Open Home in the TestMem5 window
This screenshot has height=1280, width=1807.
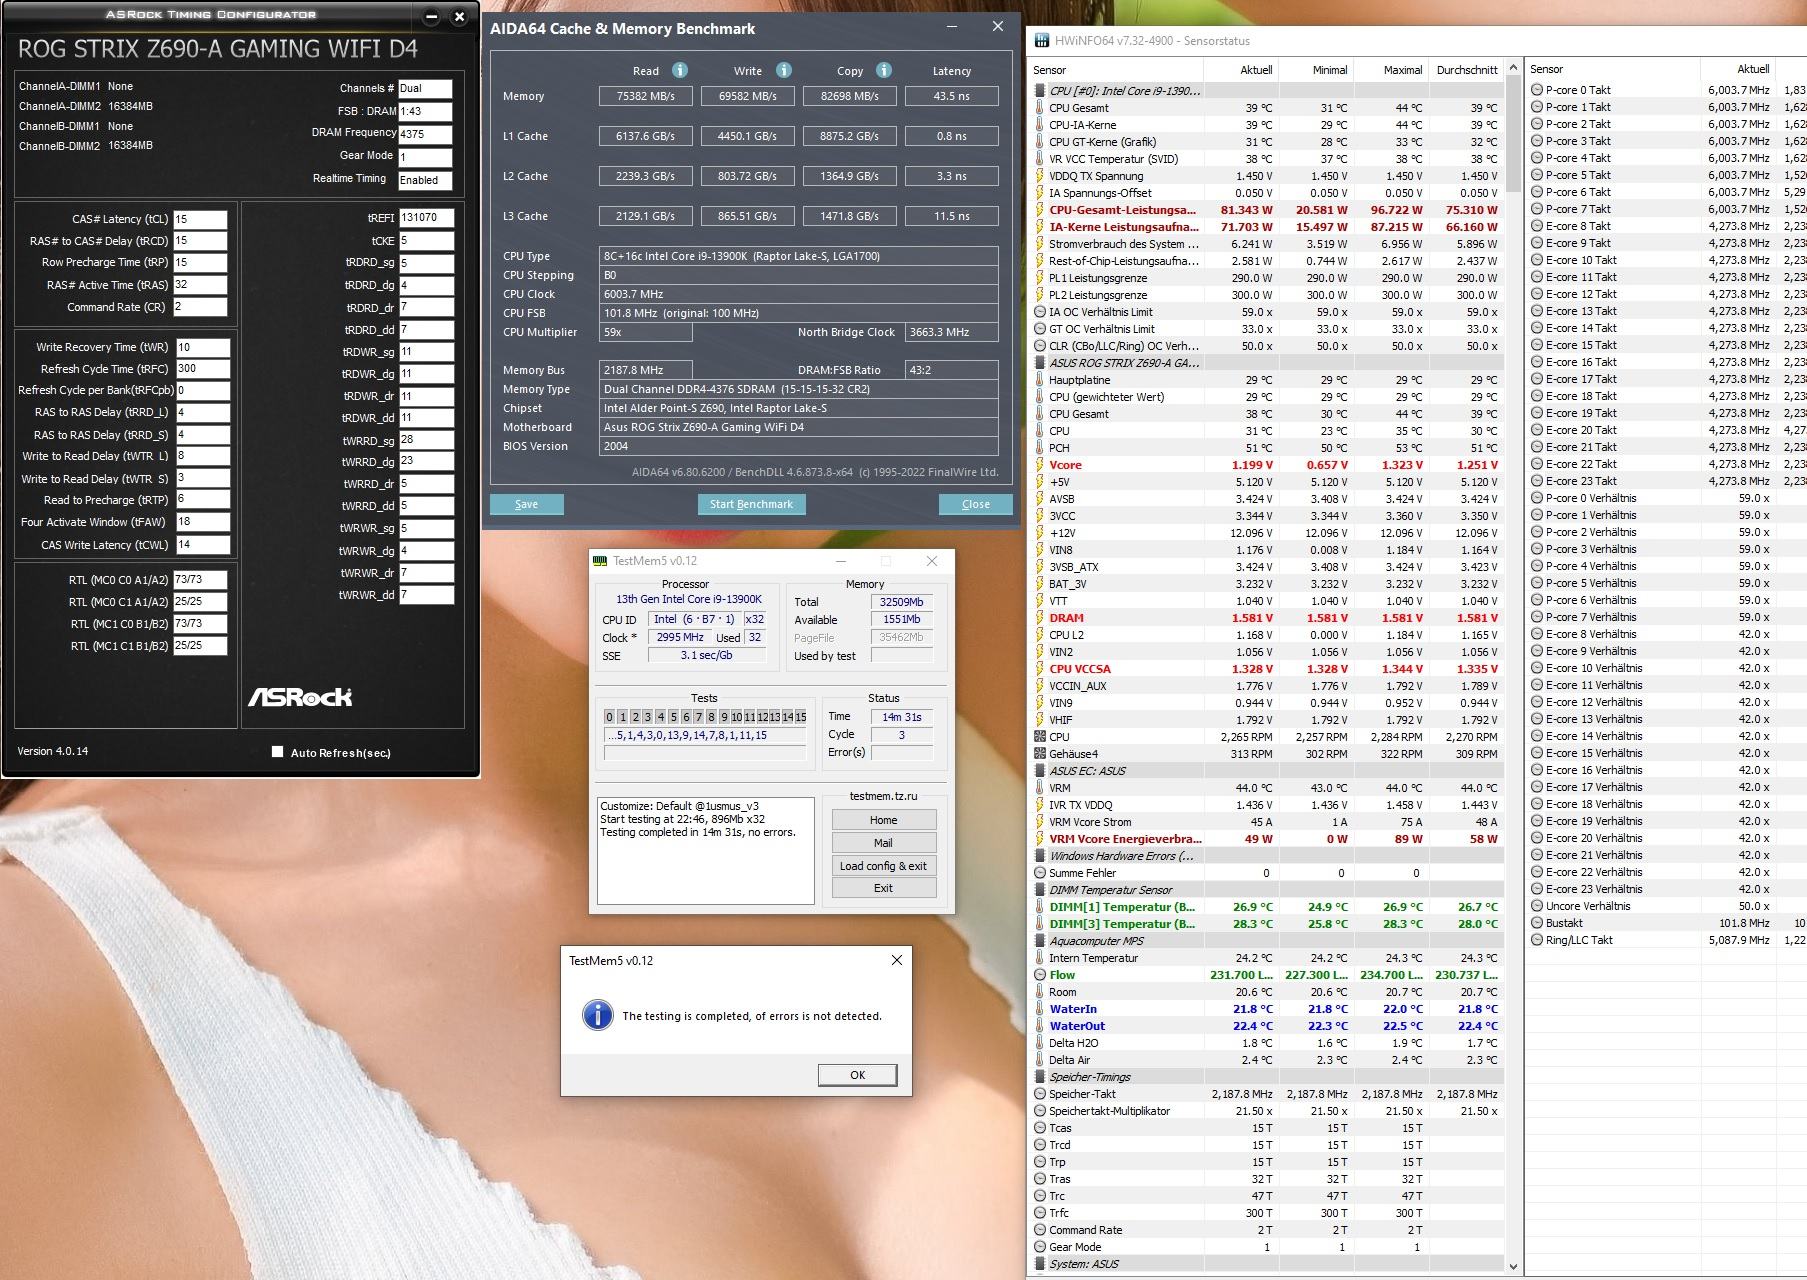(x=884, y=820)
